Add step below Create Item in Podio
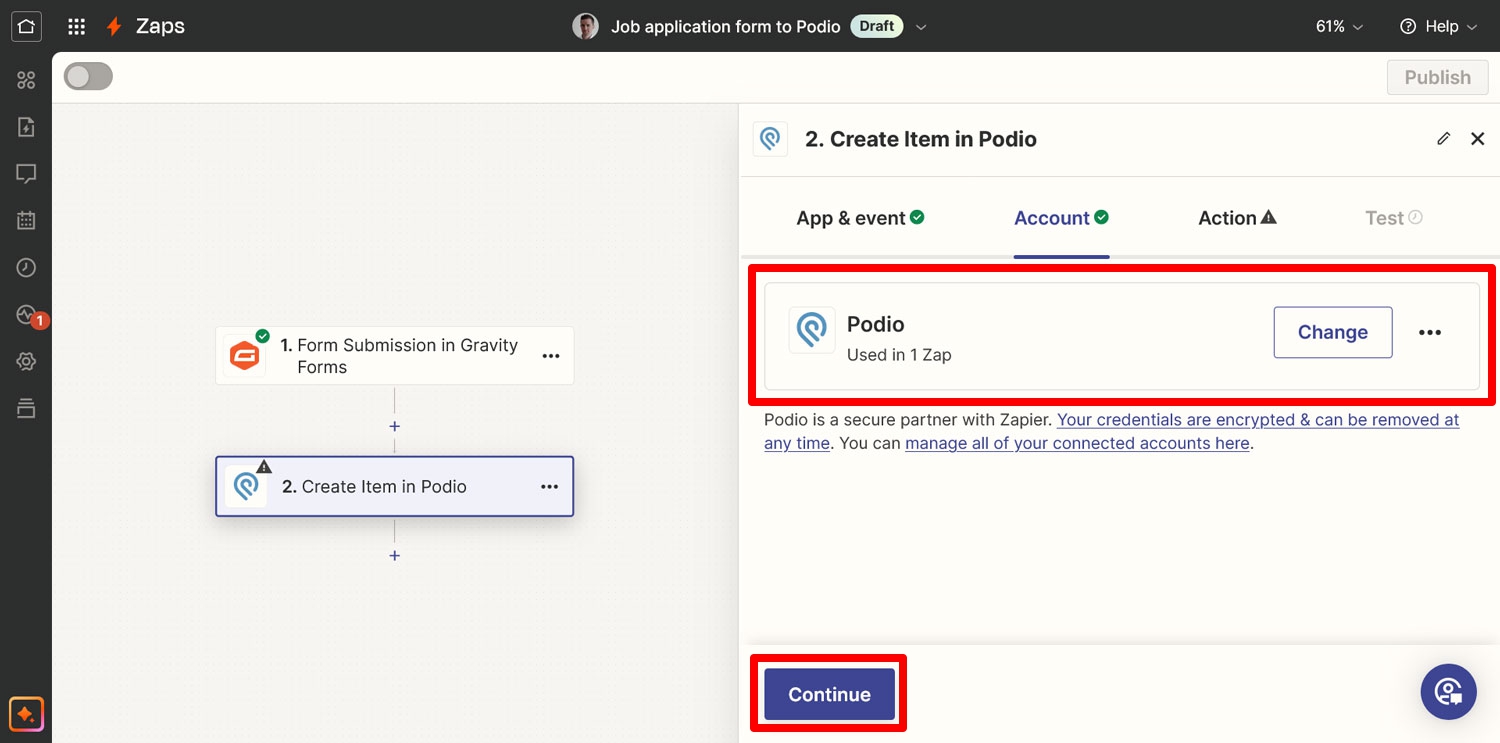 coord(395,555)
